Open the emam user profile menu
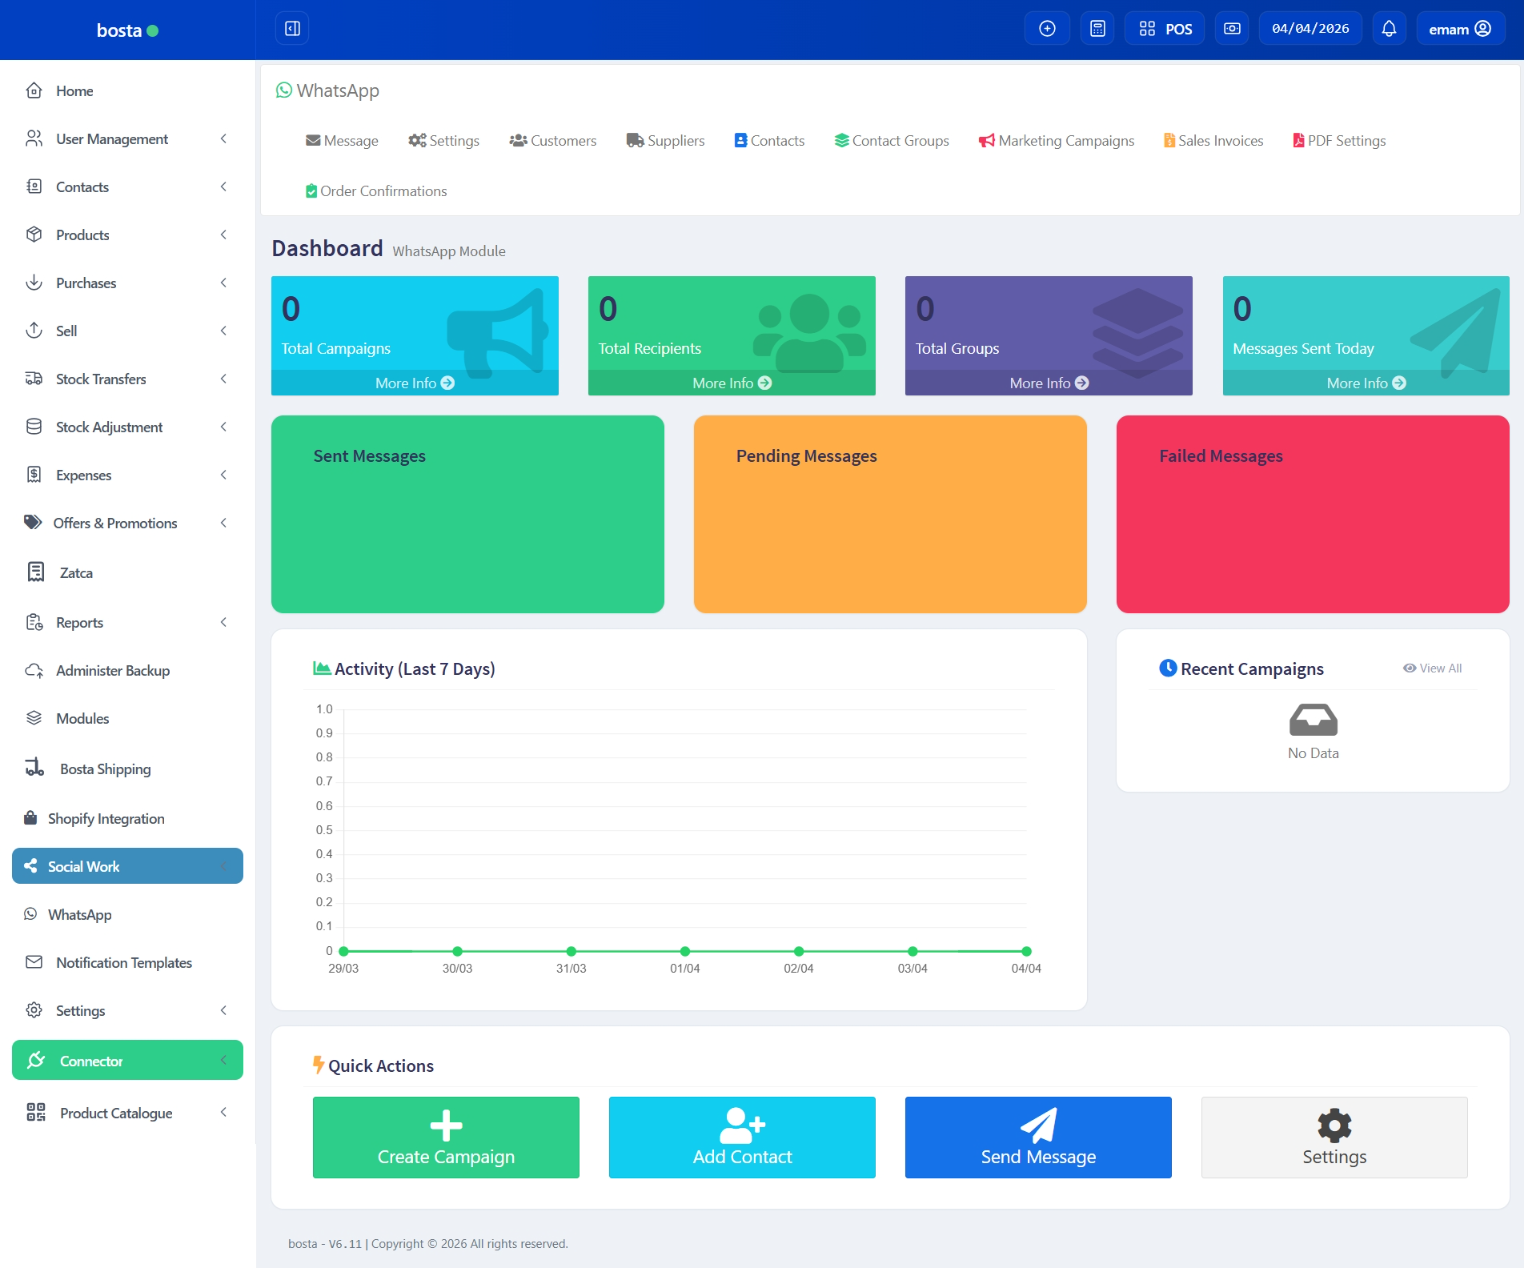This screenshot has width=1524, height=1268. (x=1459, y=29)
